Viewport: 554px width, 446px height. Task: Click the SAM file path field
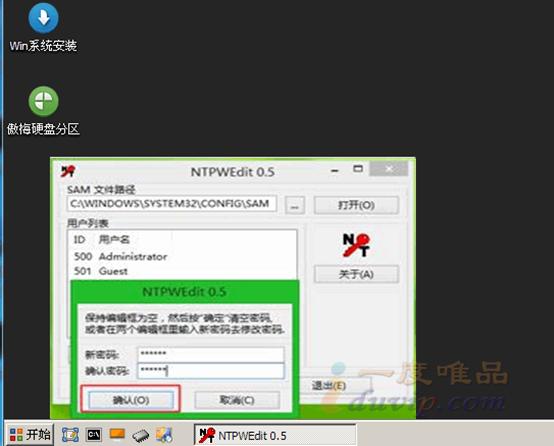pos(172,204)
